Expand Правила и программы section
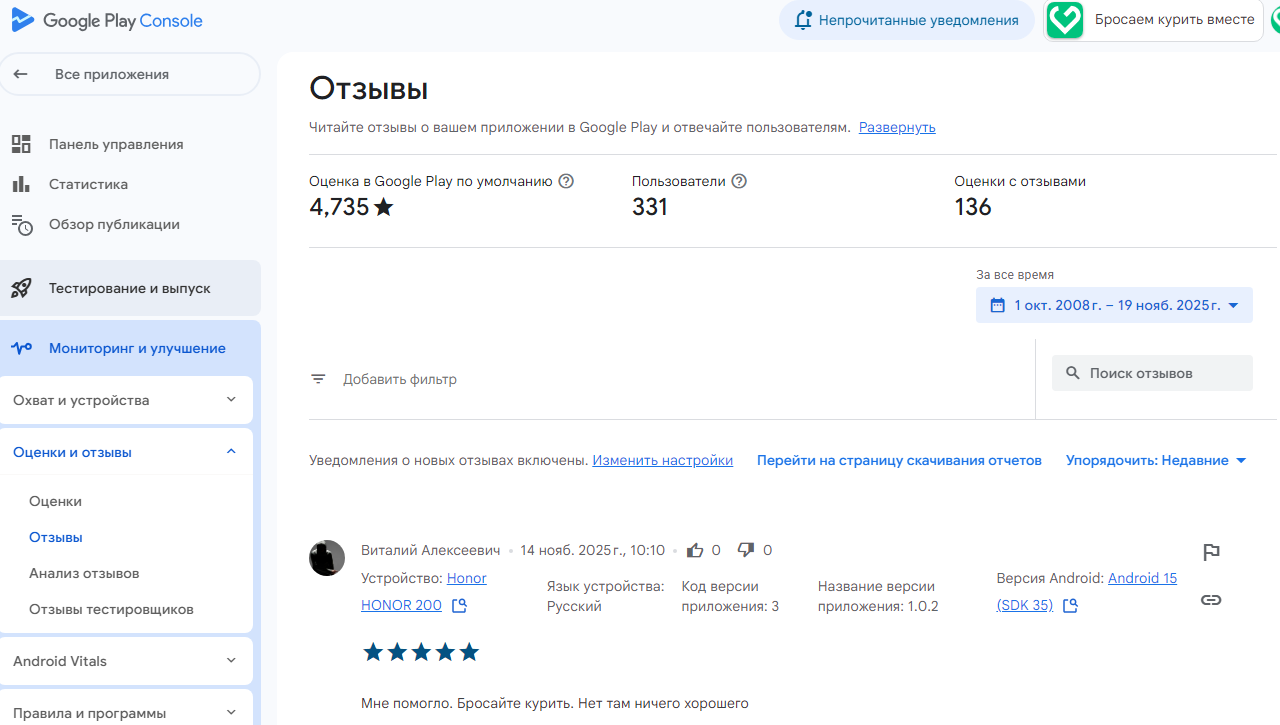 tap(126, 708)
